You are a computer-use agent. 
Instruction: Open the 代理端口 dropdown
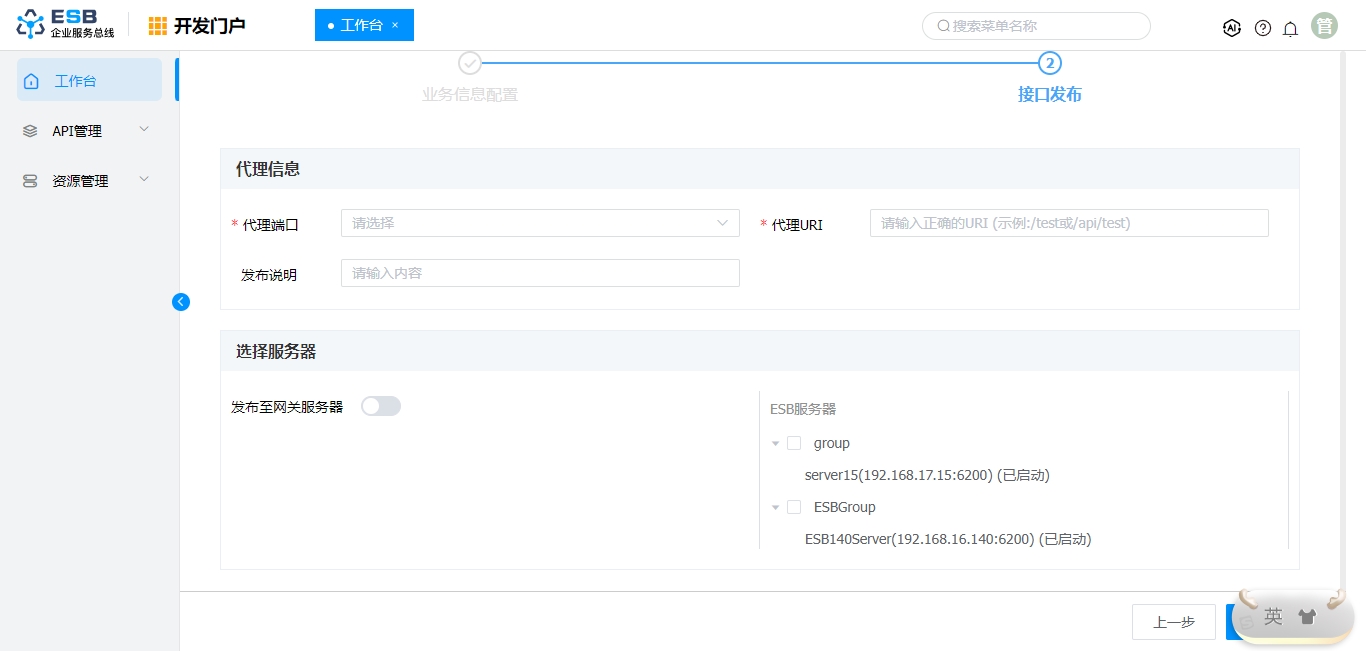(540, 223)
